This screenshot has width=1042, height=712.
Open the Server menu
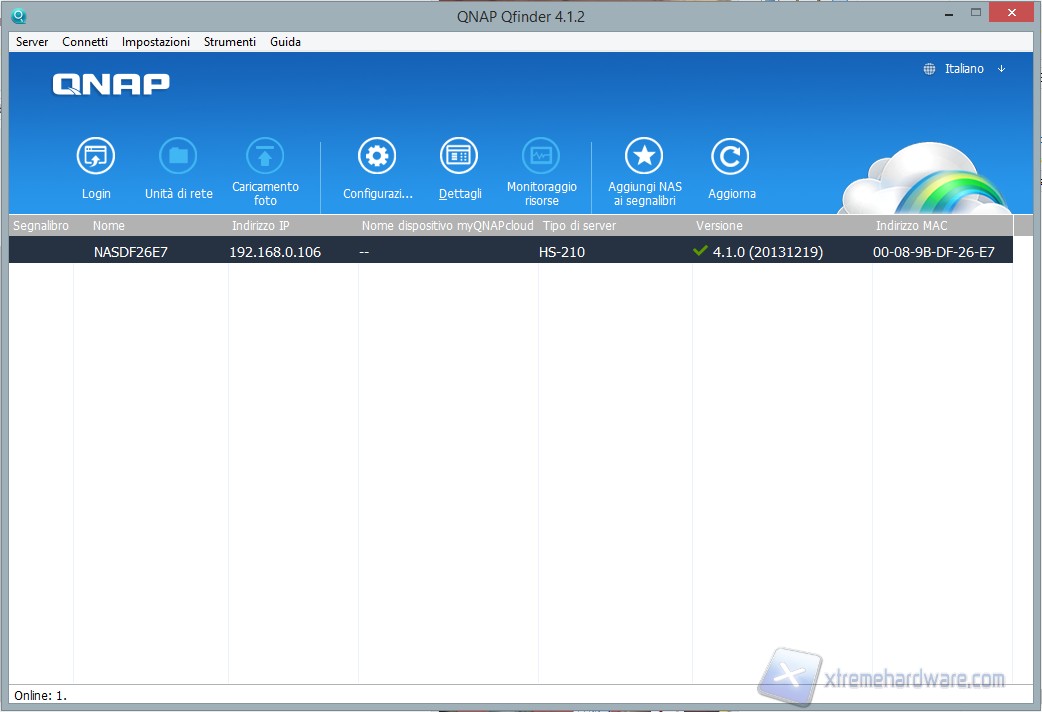(x=32, y=42)
